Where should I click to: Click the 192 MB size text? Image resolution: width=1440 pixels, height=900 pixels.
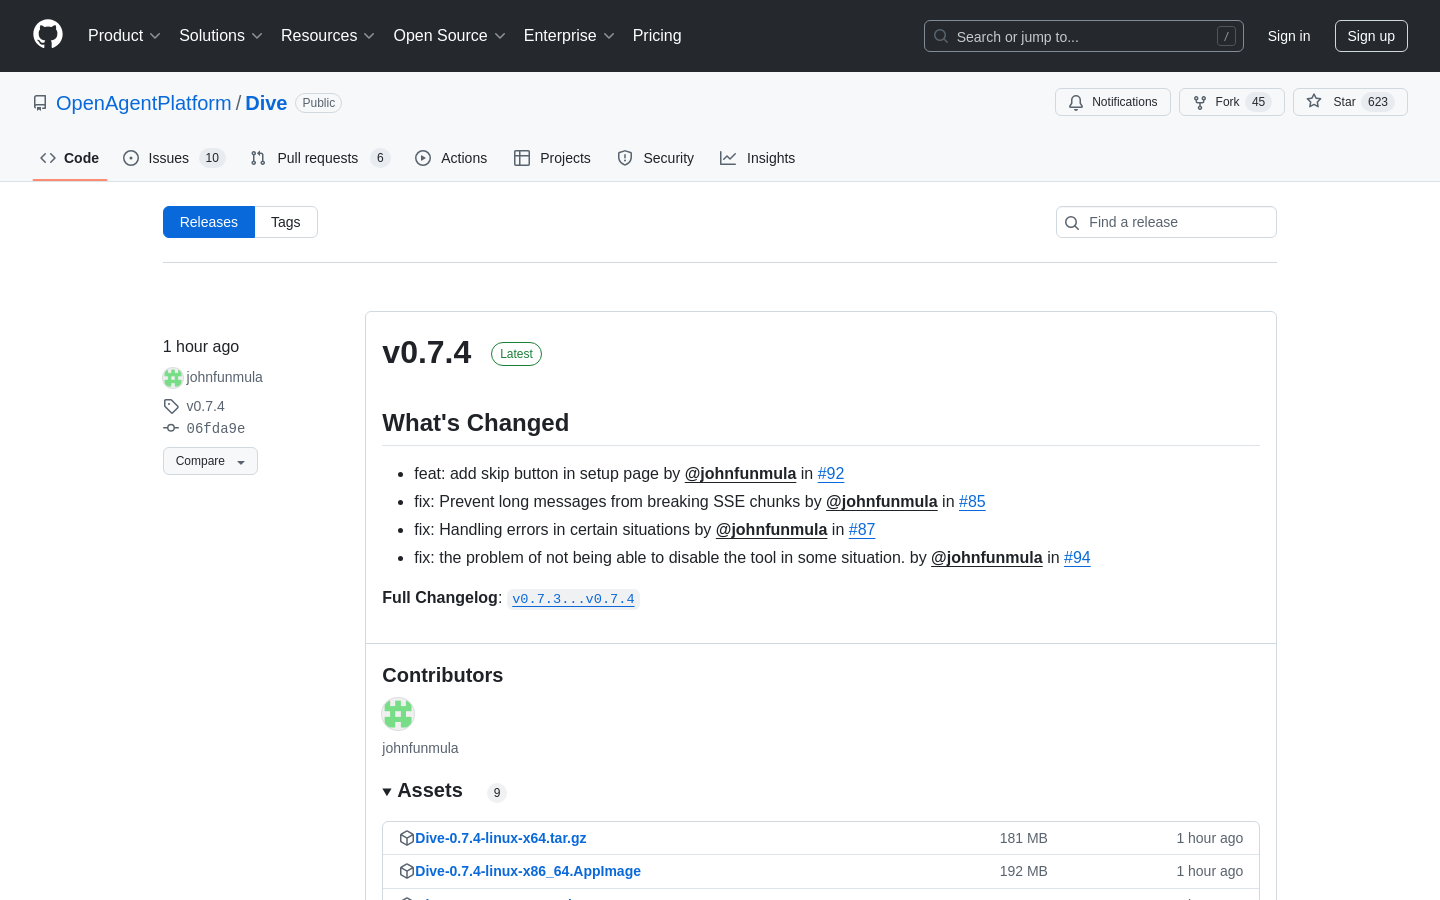pyautogui.click(x=1023, y=871)
